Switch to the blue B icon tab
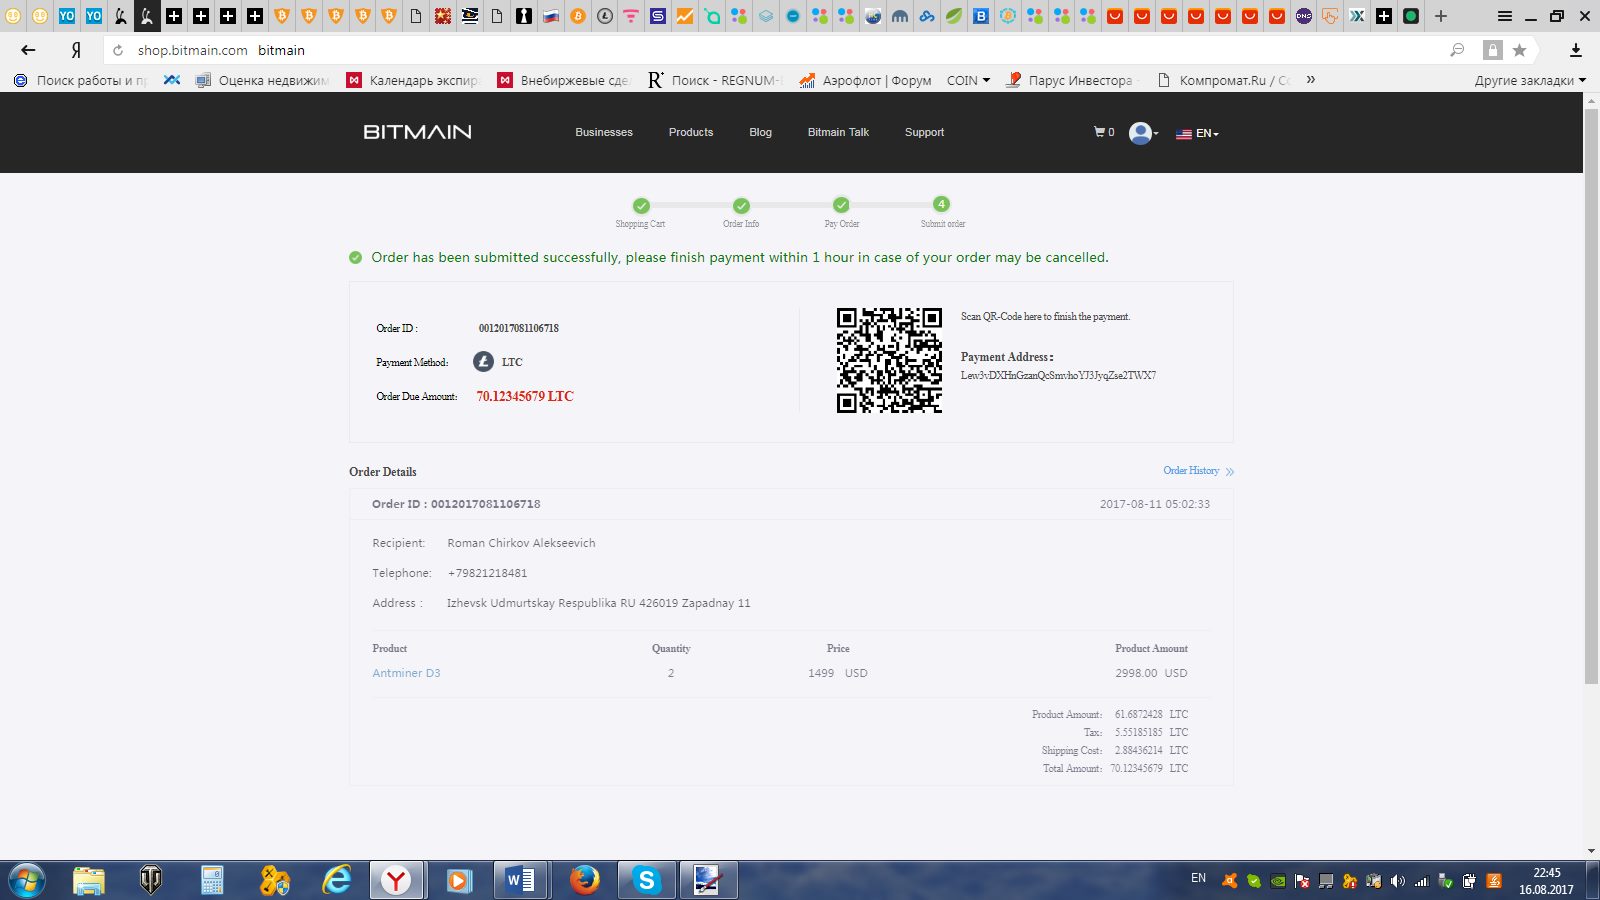This screenshot has height=900, width=1600. (x=981, y=16)
